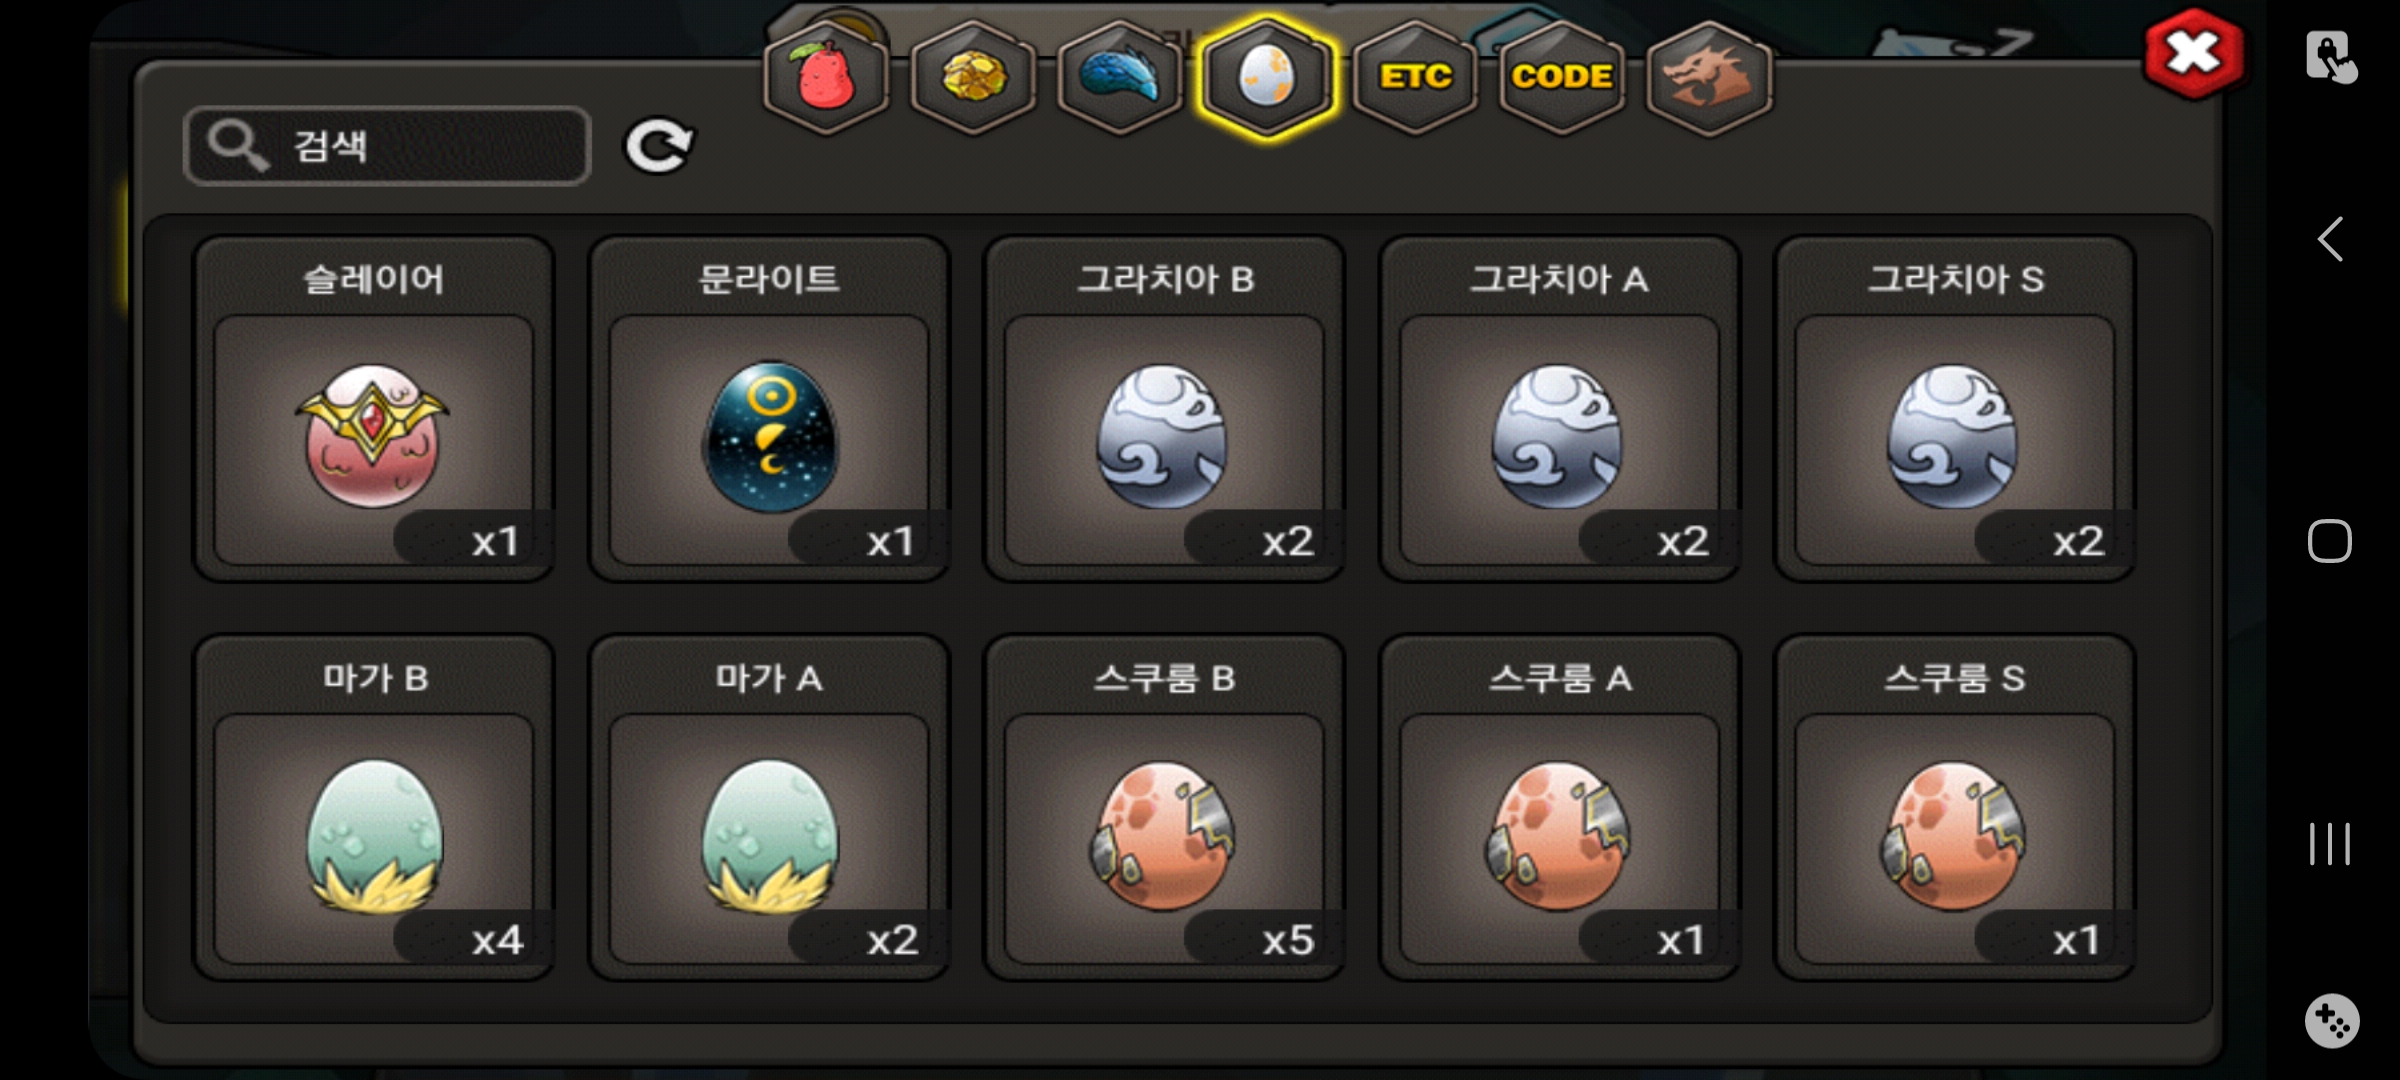The image size is (2400, 1080).
Task: Click the refresh arrow next to search
Action: [659, 146]
